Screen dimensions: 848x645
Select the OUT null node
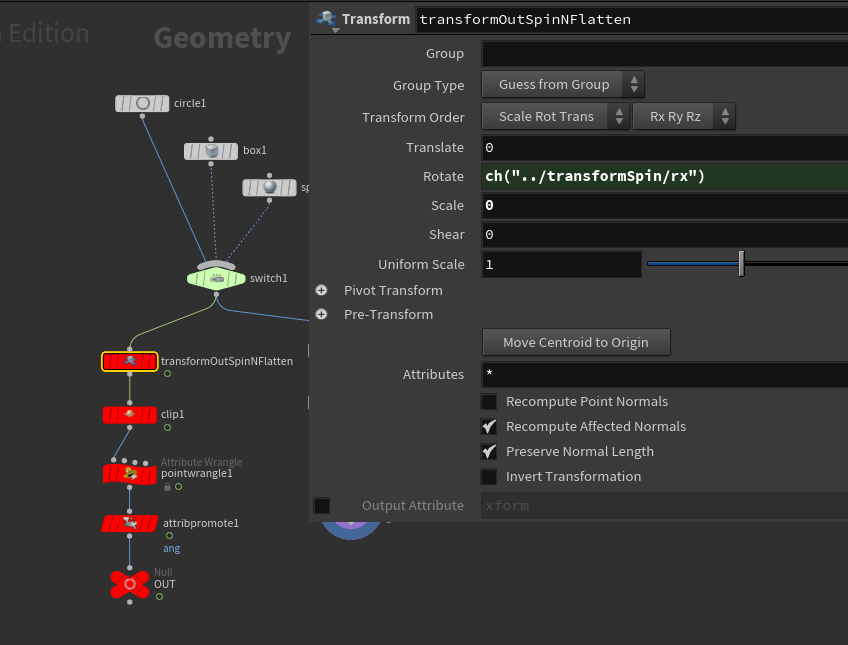point(129,584)
